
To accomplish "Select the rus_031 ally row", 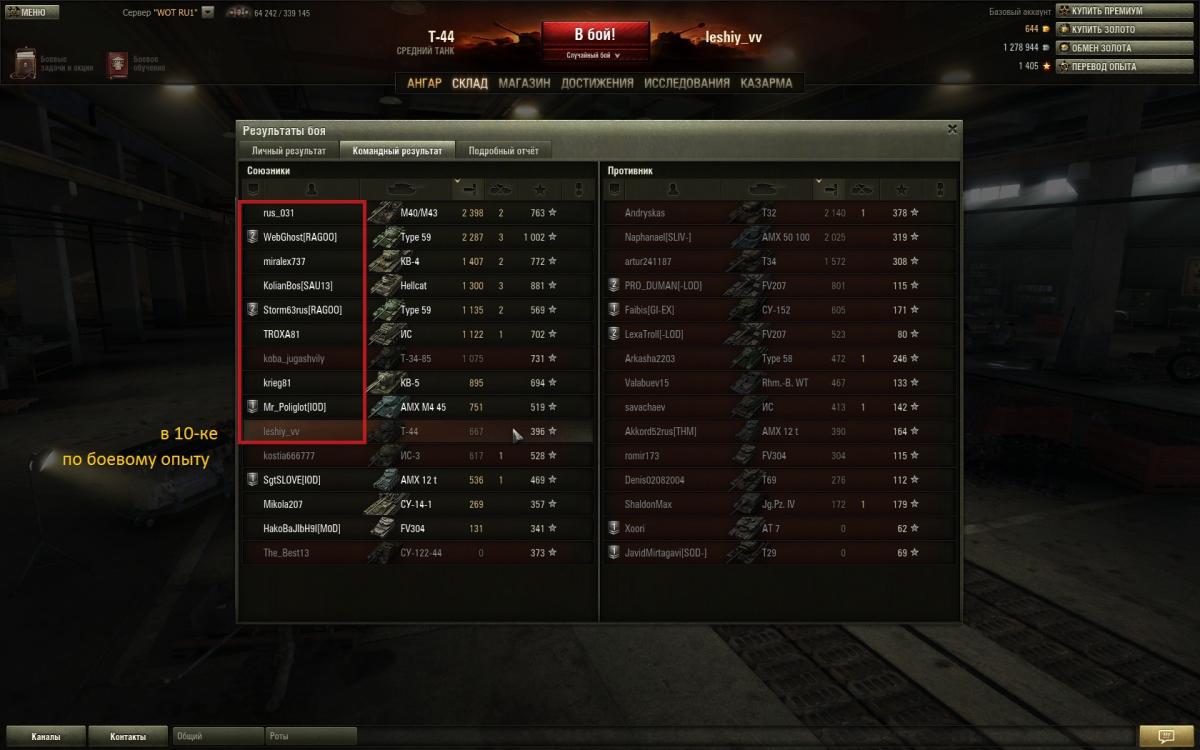I will click(x=419, y=213).
